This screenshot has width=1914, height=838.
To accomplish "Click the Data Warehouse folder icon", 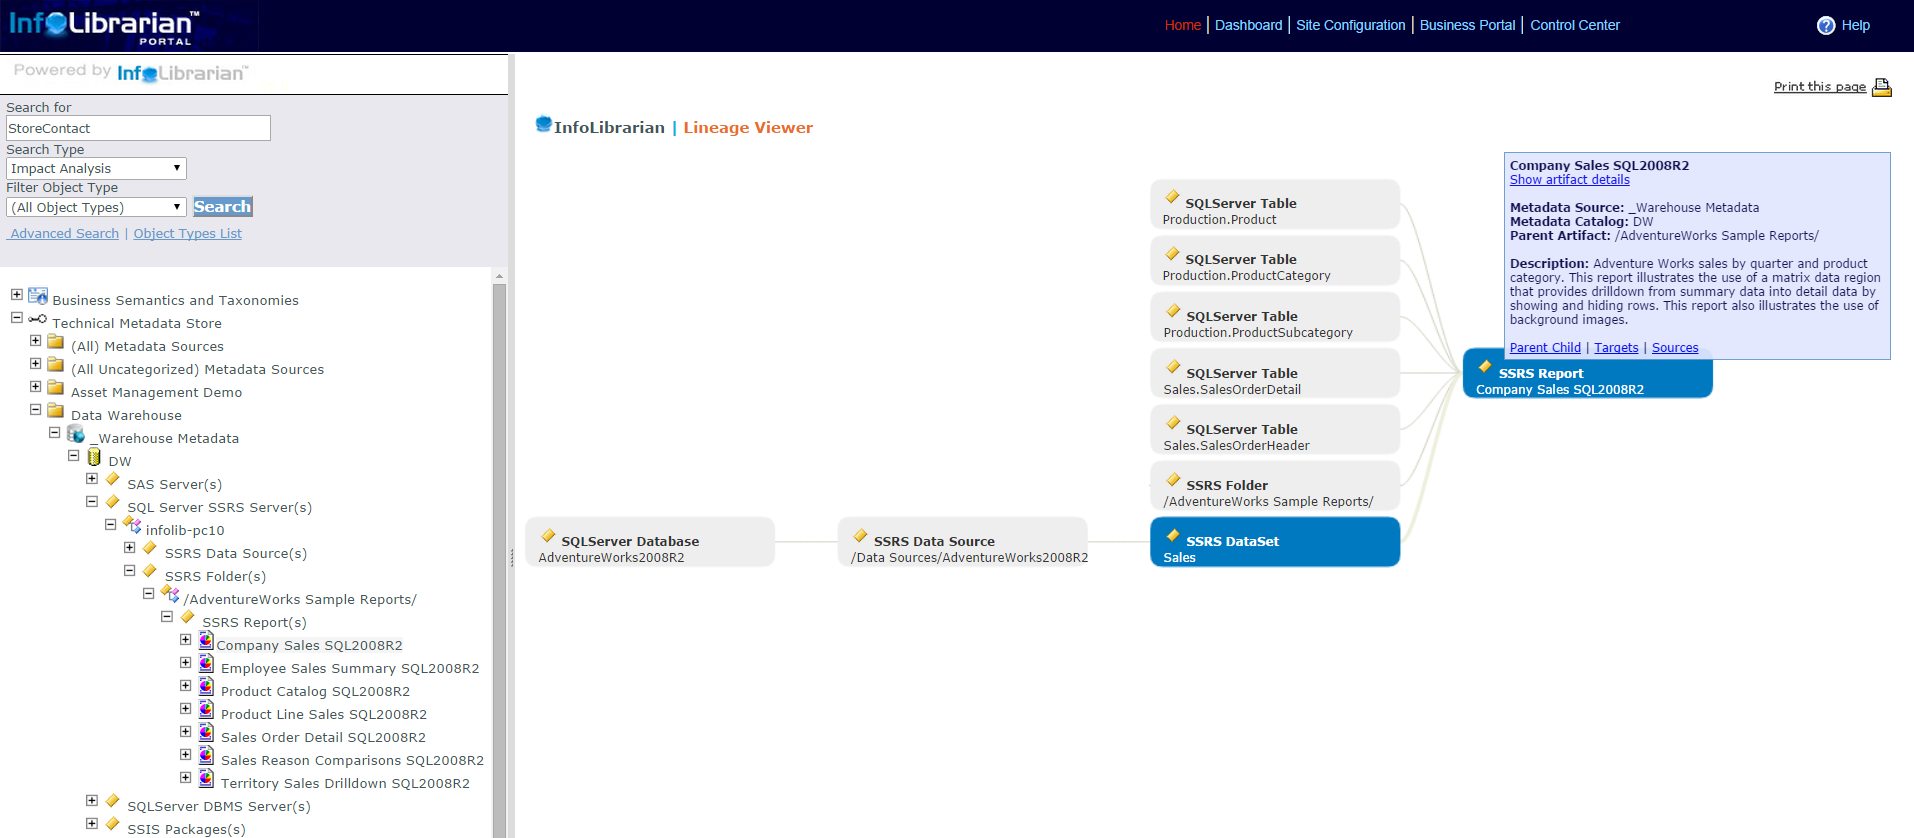I will pyautogui.click(x=56, y=410).
